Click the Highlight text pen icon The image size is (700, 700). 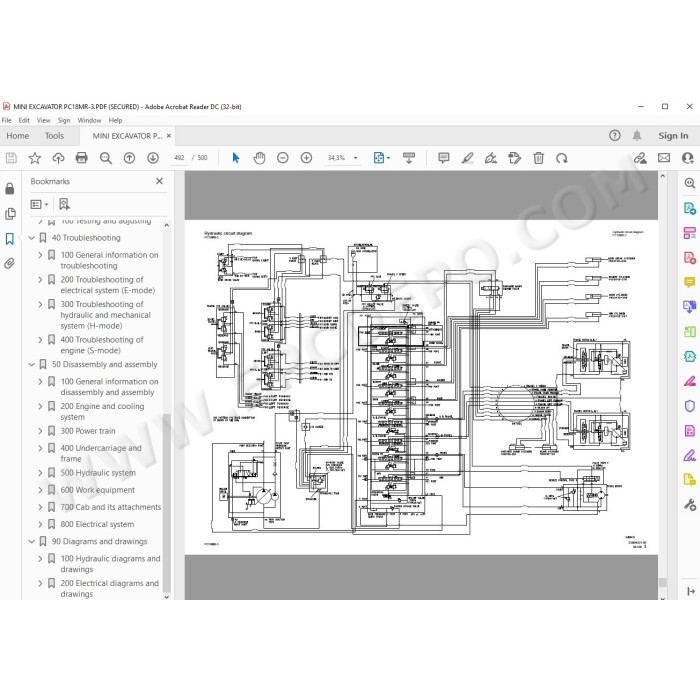[467, 158]
